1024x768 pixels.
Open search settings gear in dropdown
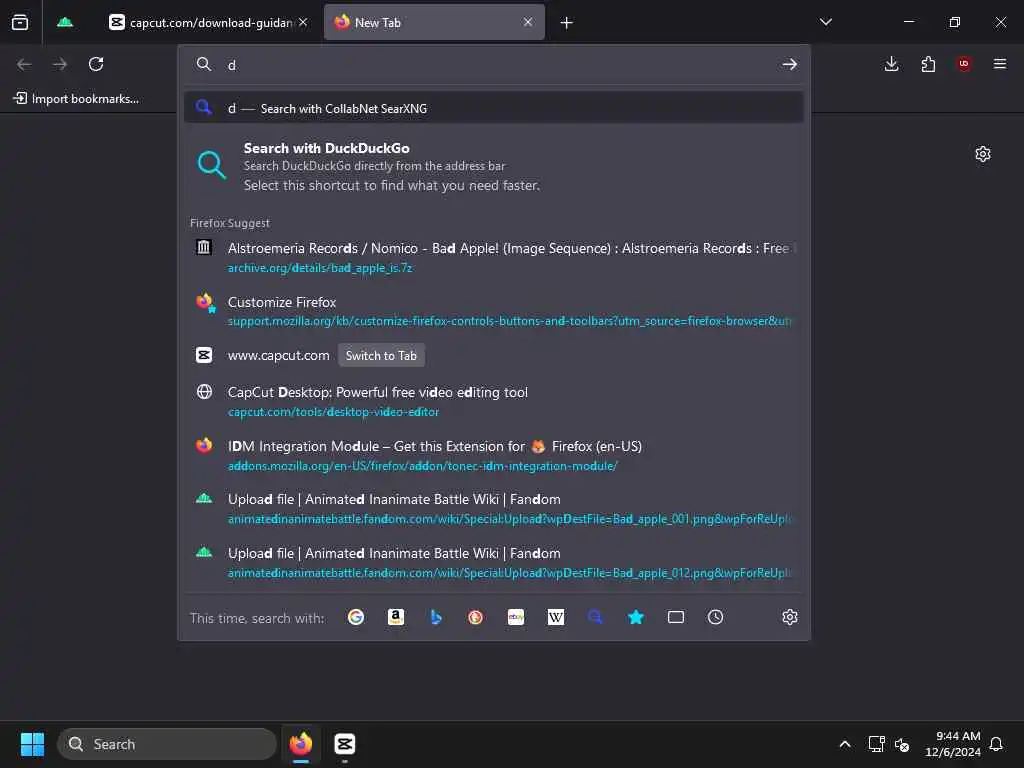click(x=790, y=617)
